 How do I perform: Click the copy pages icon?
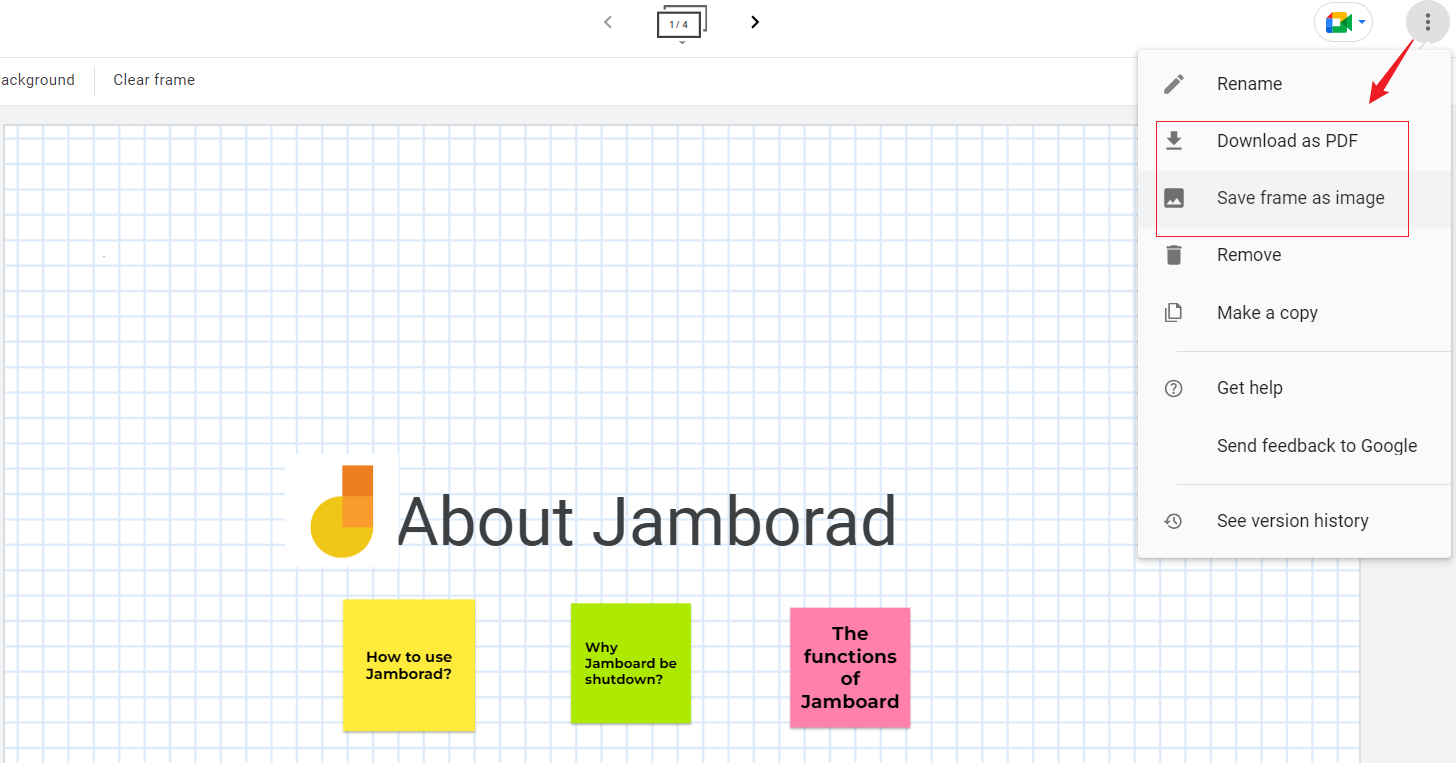(1174, 313)
